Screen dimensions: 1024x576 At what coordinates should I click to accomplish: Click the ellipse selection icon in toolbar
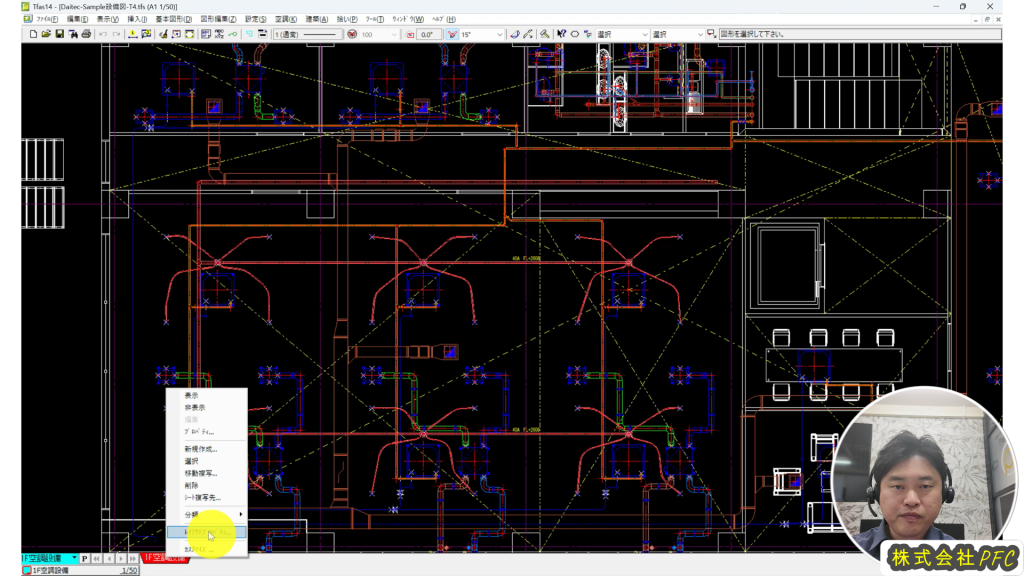(575, 34)
